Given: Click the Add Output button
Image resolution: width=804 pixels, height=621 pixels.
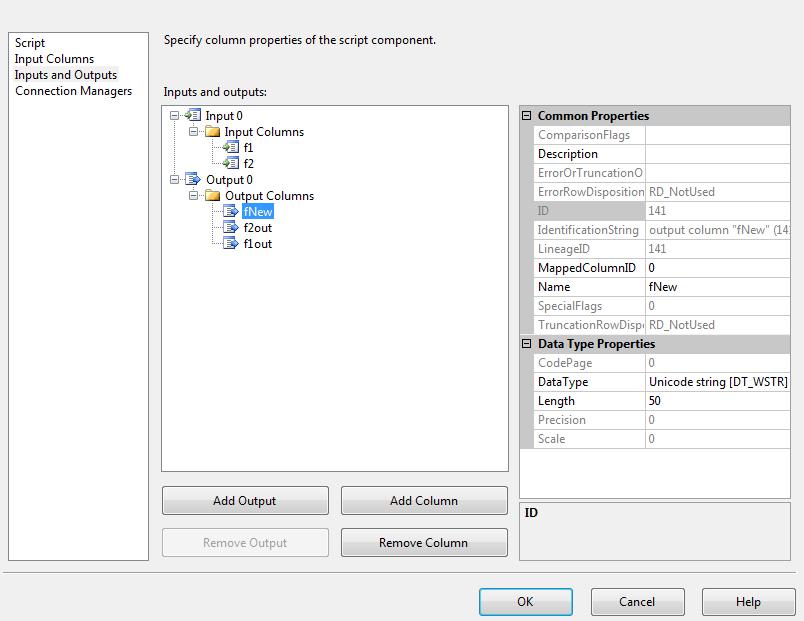Looking at the screenshot, I should (244, 500).
